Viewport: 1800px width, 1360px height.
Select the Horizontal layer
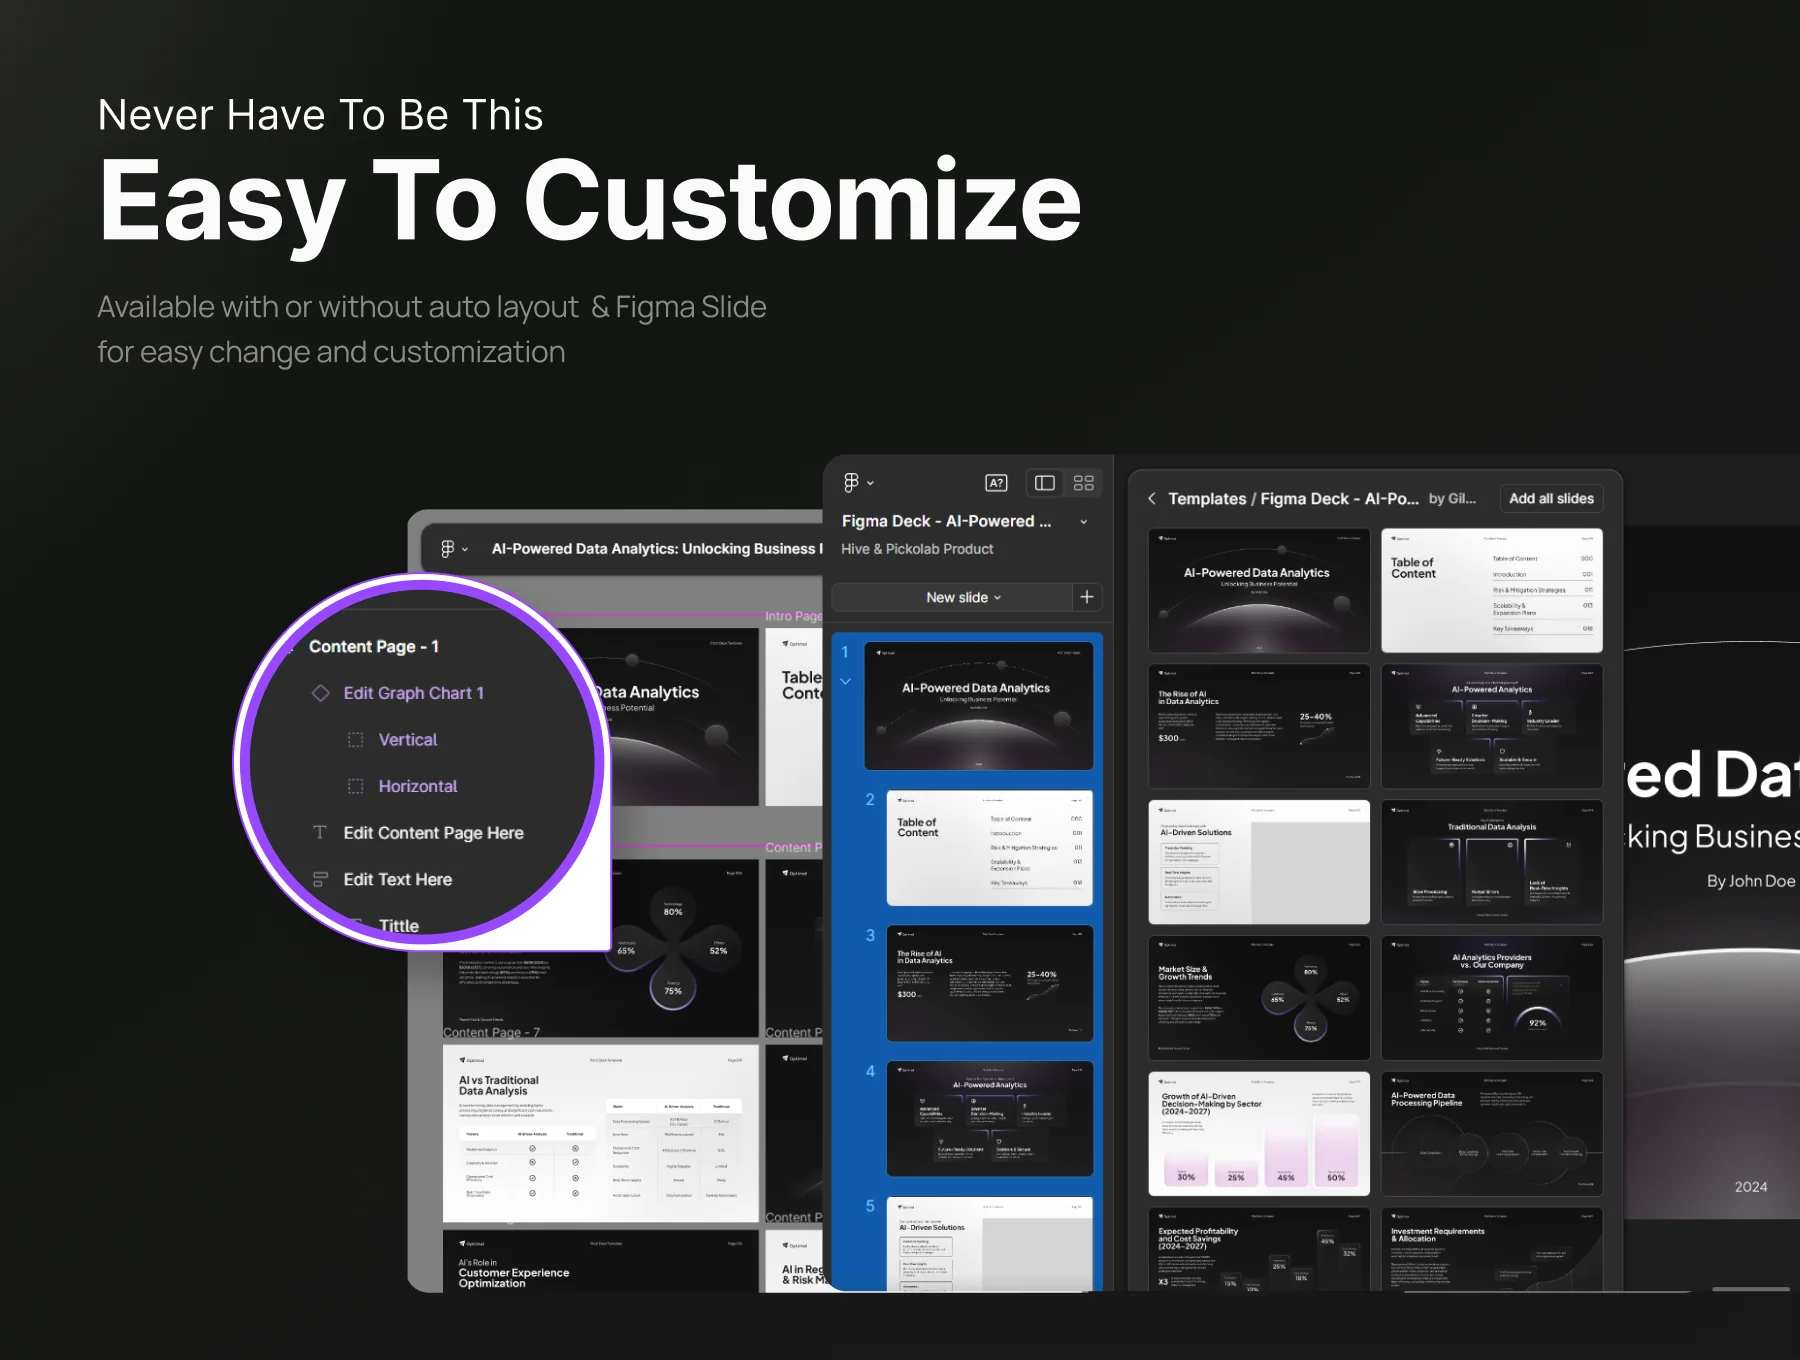point(418,787)
